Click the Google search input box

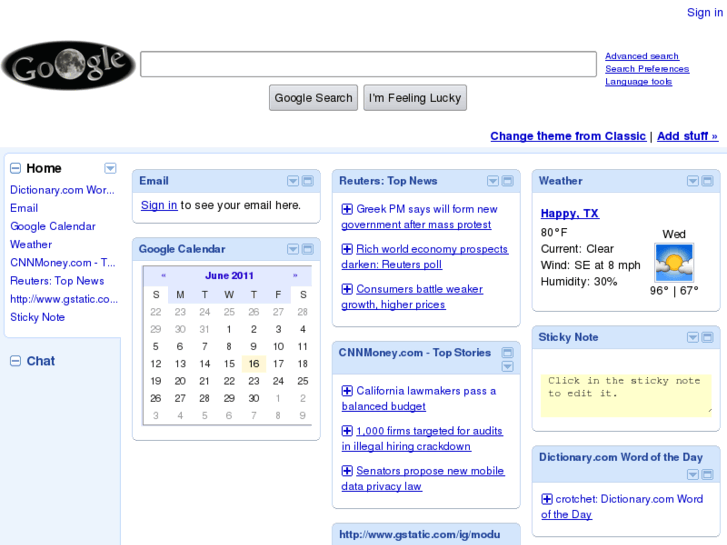[x=369, y=64]
